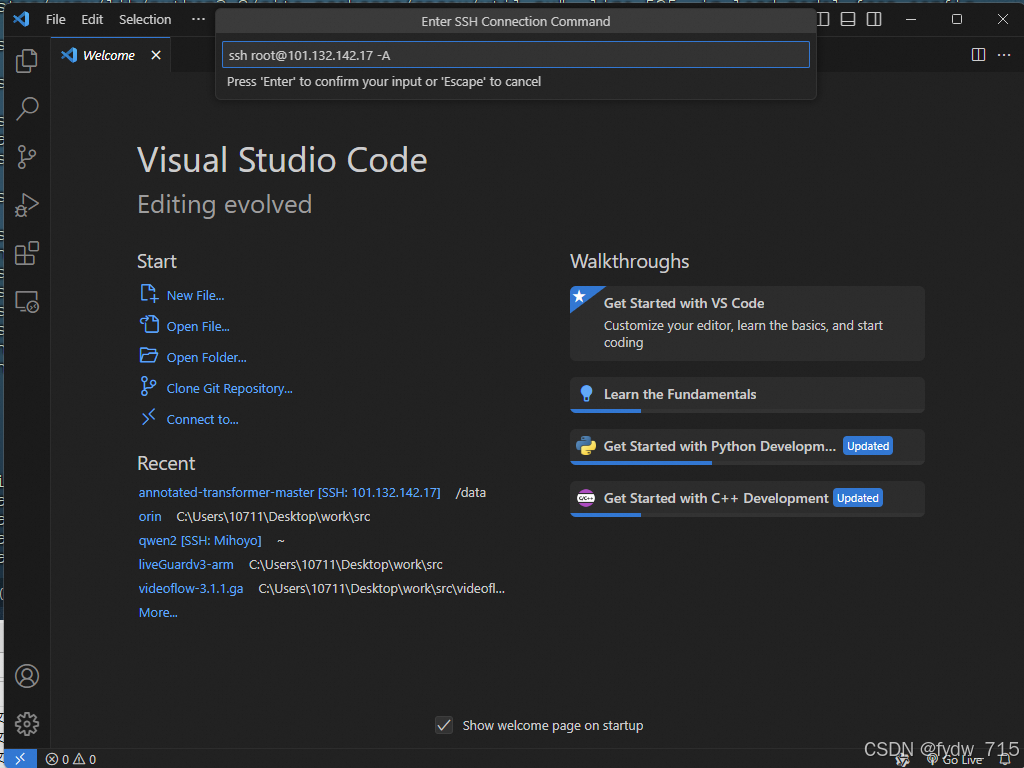This screenshot has height=768, width=1024.
Task: Click the errors and warnings status item
Action: pos(71,759)
